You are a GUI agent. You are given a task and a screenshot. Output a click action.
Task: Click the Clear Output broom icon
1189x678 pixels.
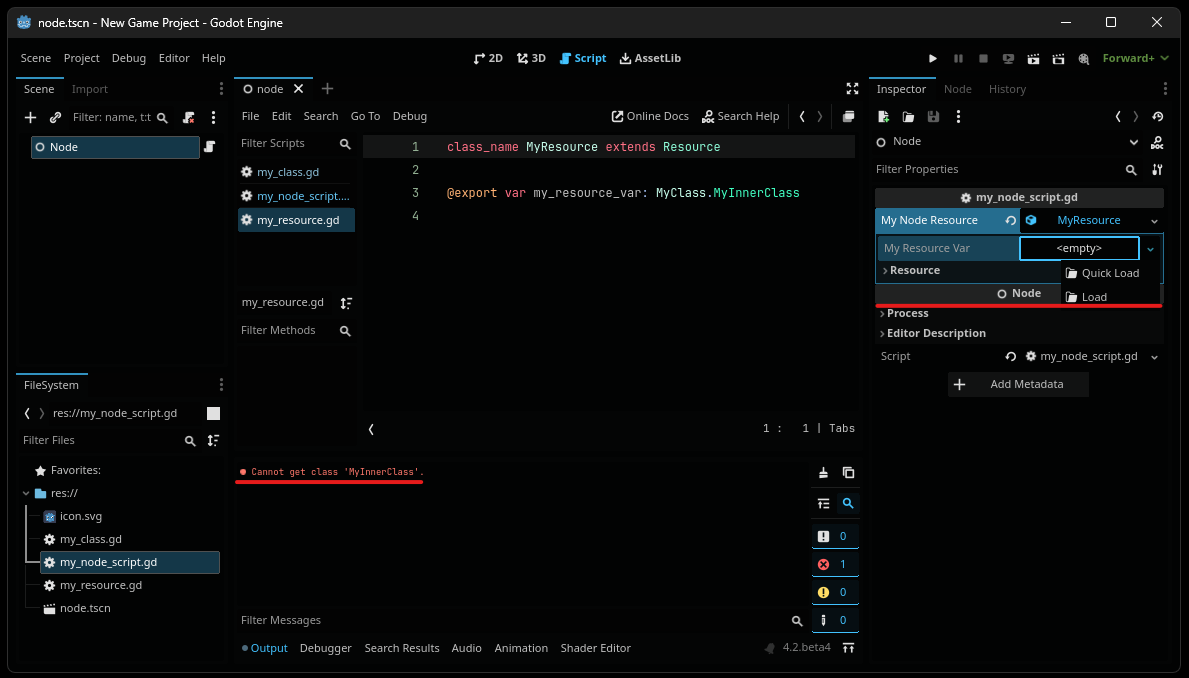coord(823,472)
